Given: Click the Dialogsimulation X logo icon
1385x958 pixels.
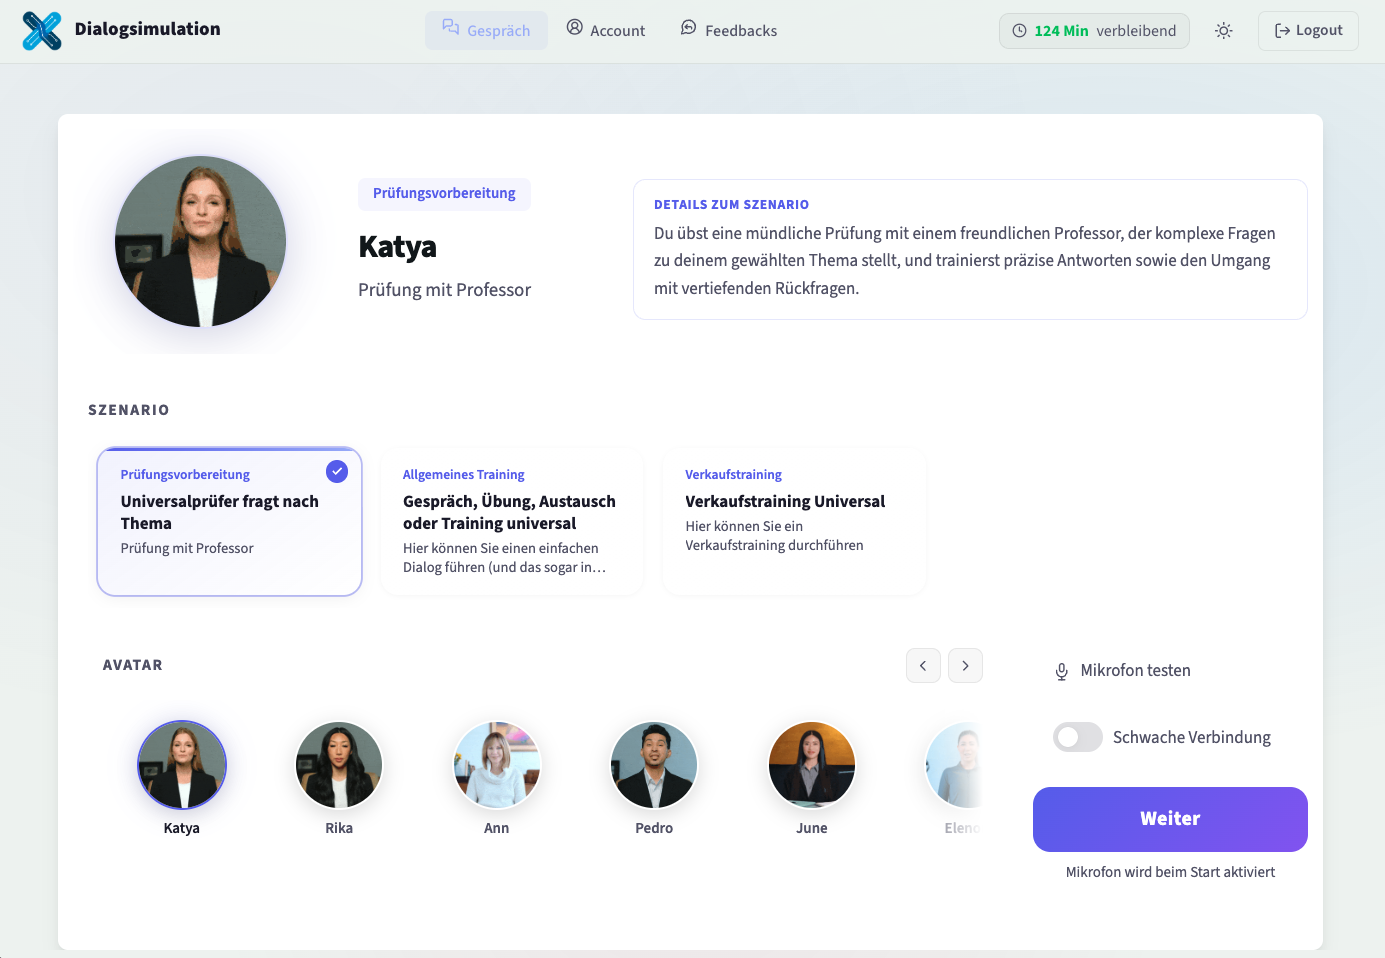Looking at the screenshot, I should (42, 31).
